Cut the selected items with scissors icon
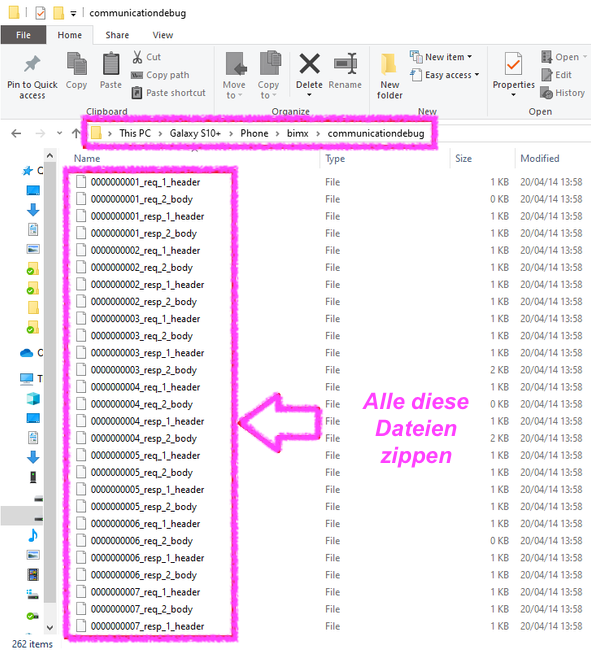This screenshot has width=591, height=654. [x=137, y=57]
